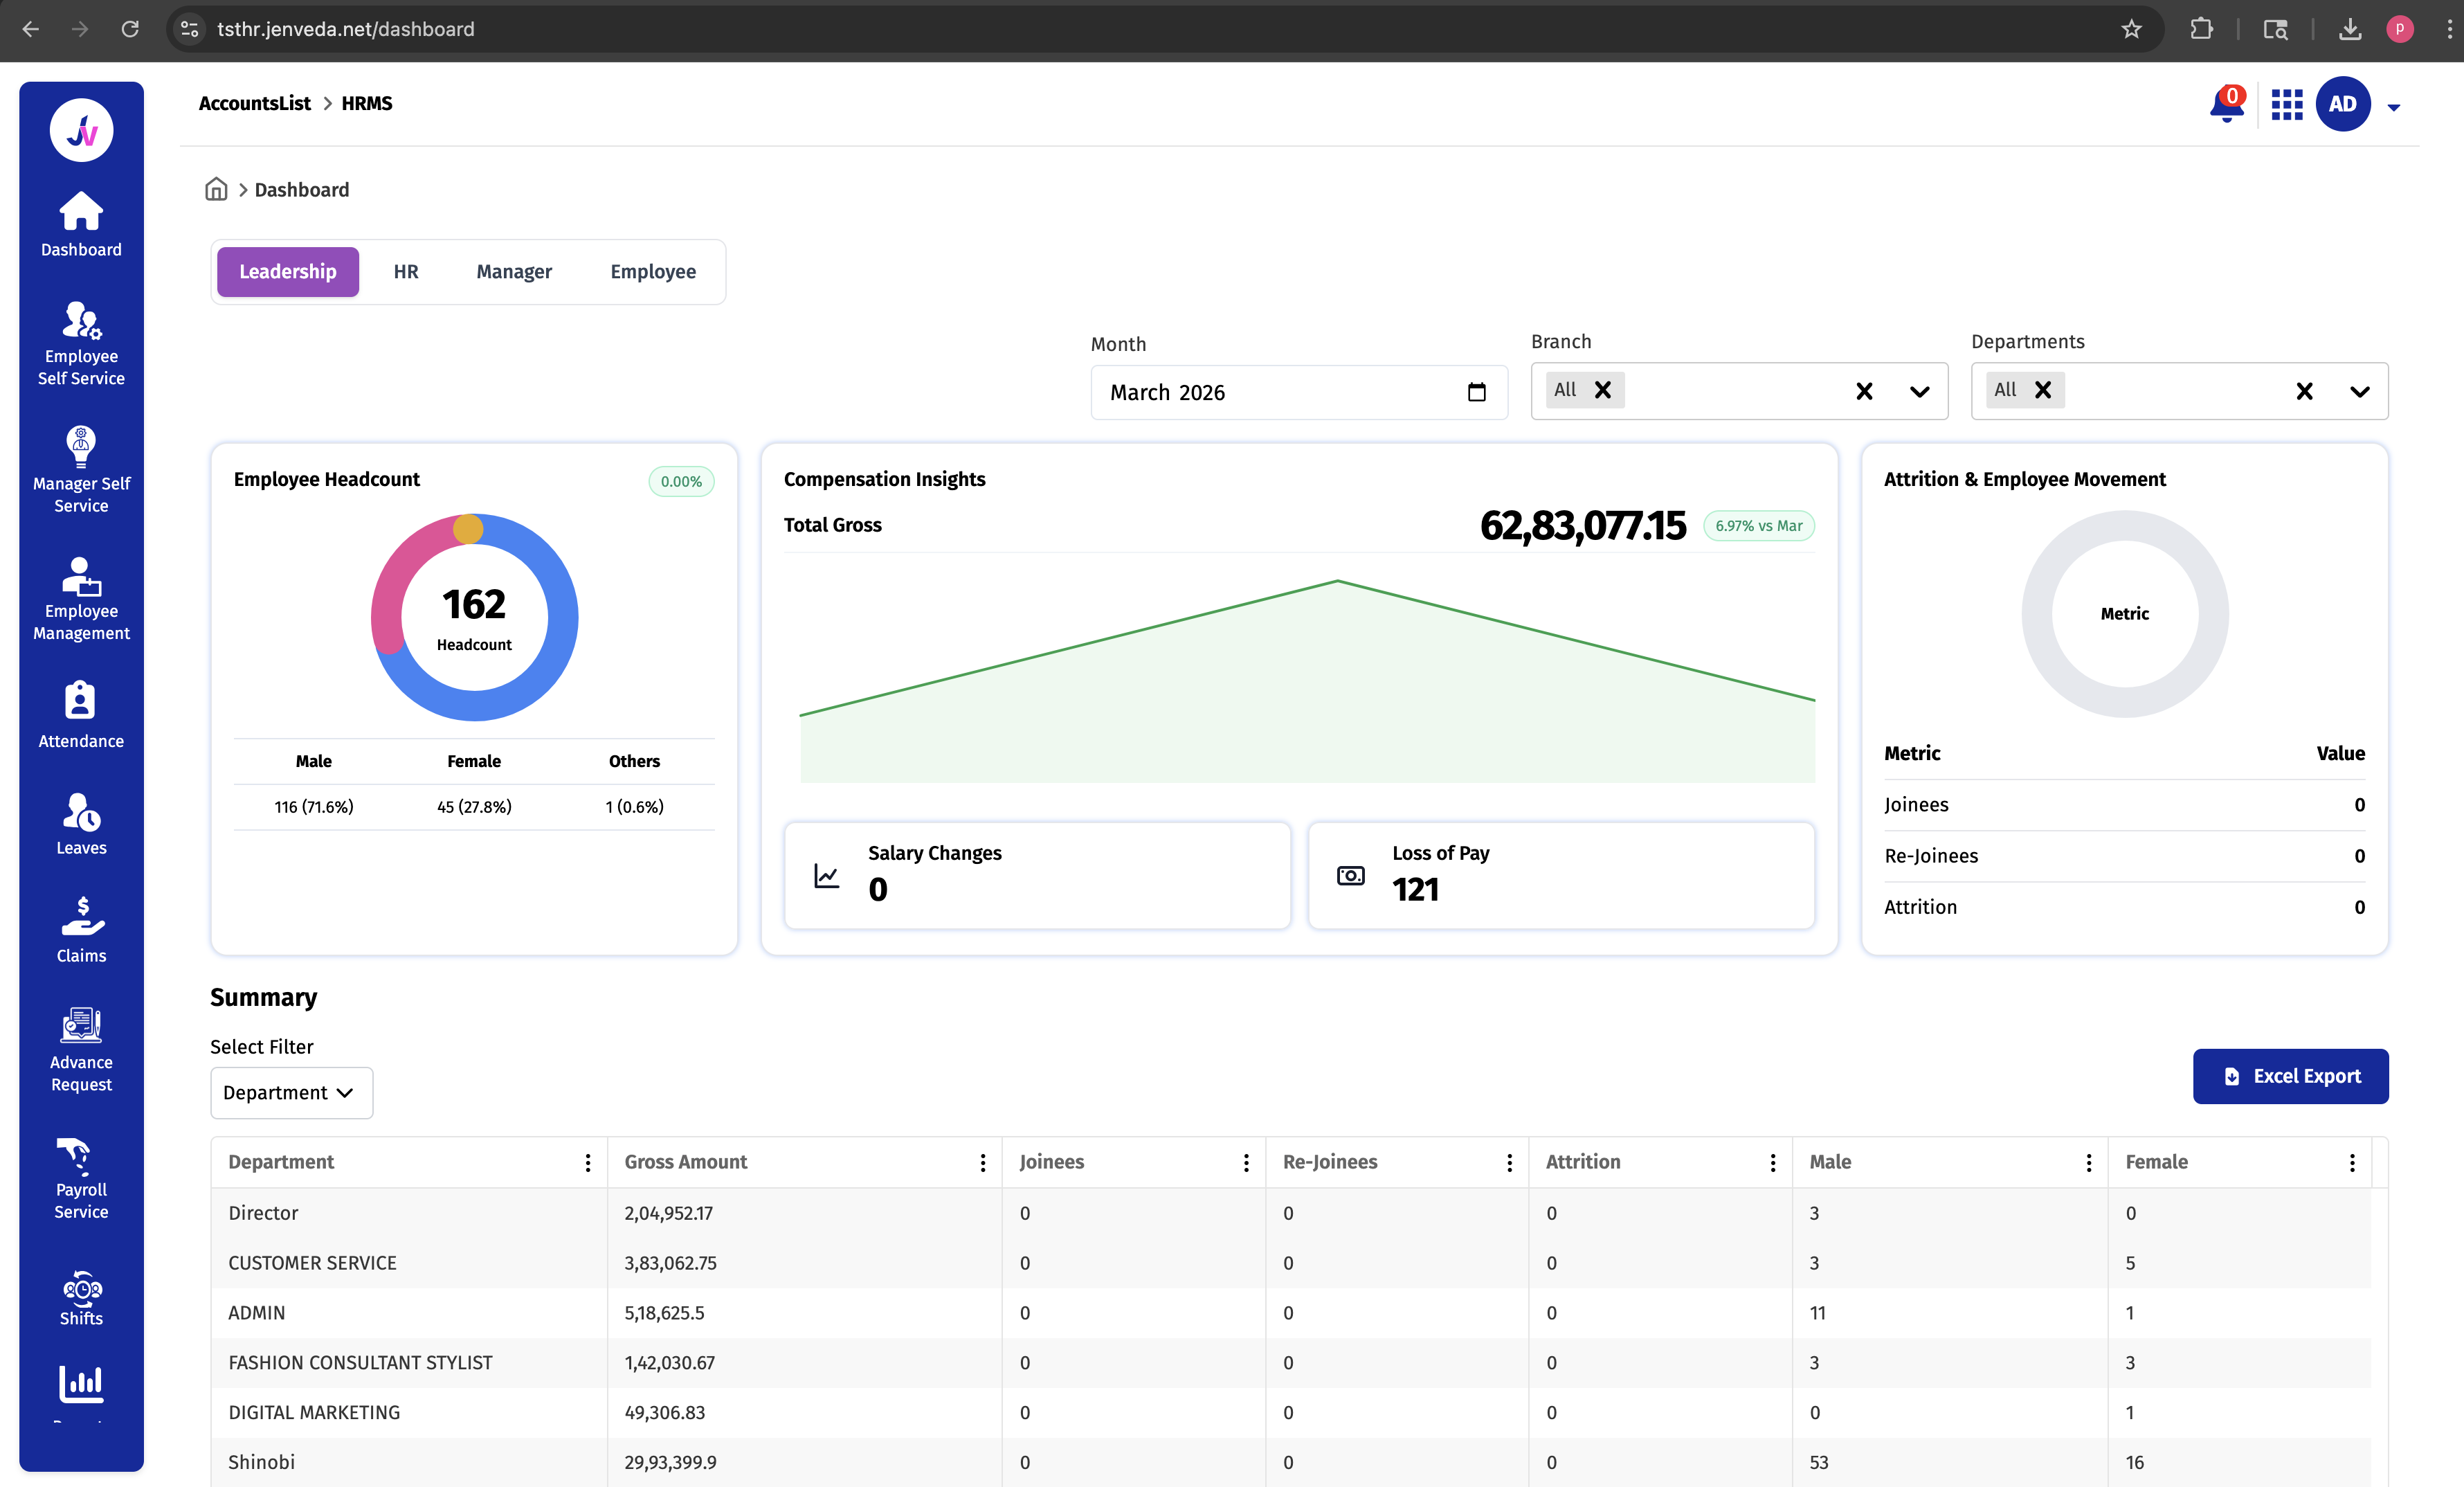Click the AD user avatar
The width and height of the screenshot is (2464, 1487).
(2342, 104)
